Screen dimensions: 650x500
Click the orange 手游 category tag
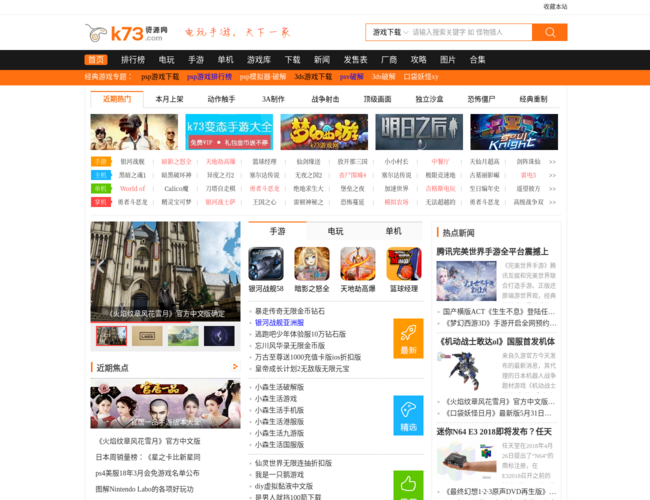click(101, 162)
